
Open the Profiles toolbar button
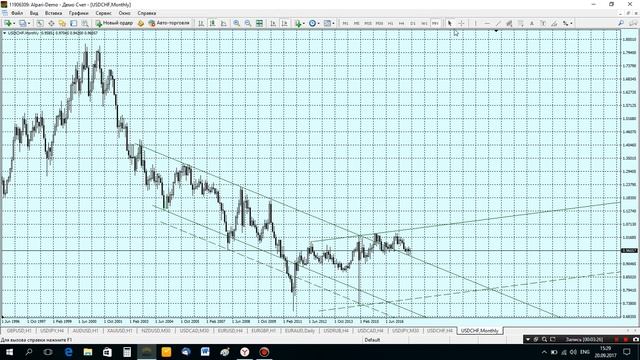click(x=22, y=23)
